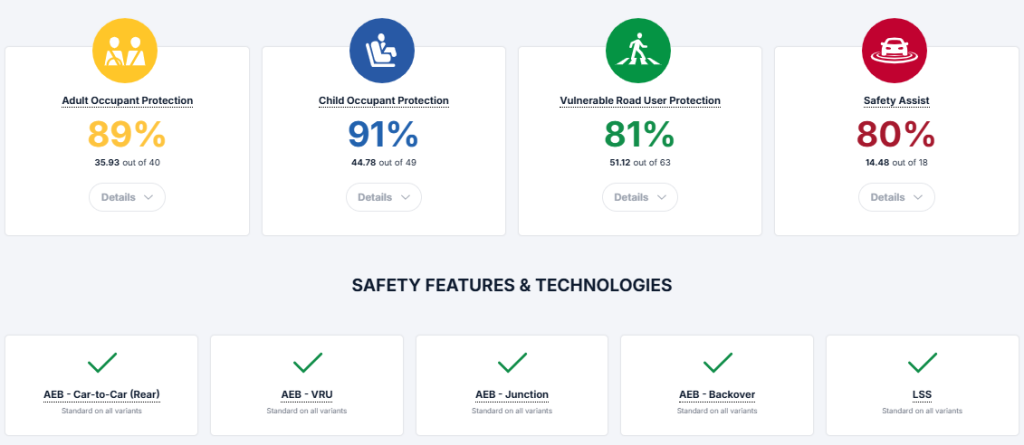
Task: Click the Safety Assist heading link
Action: (896, 101)
